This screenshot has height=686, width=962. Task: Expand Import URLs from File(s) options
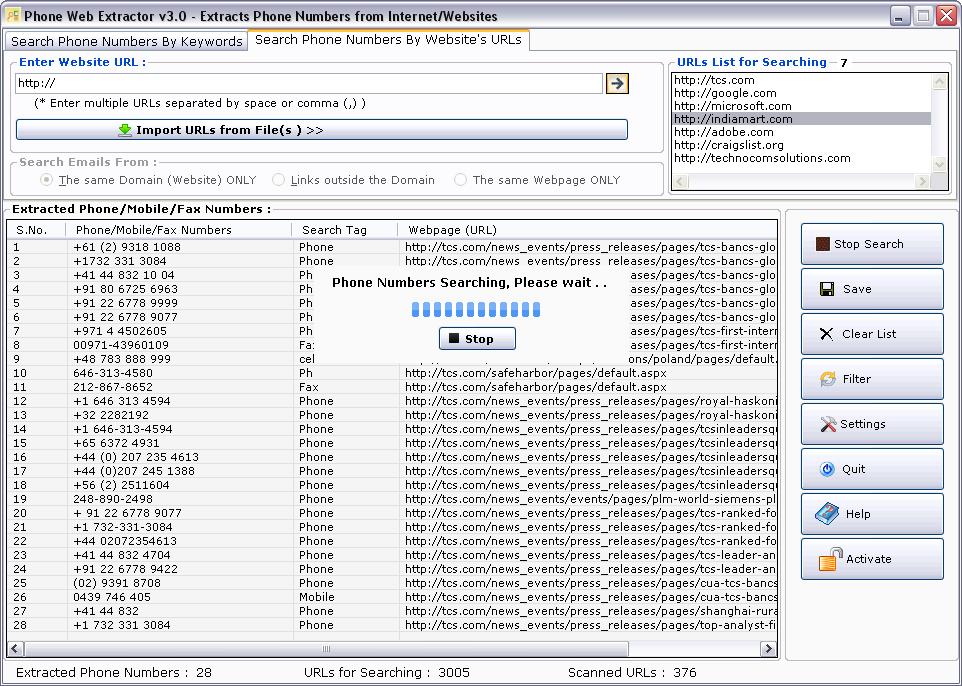pos(321,129)
